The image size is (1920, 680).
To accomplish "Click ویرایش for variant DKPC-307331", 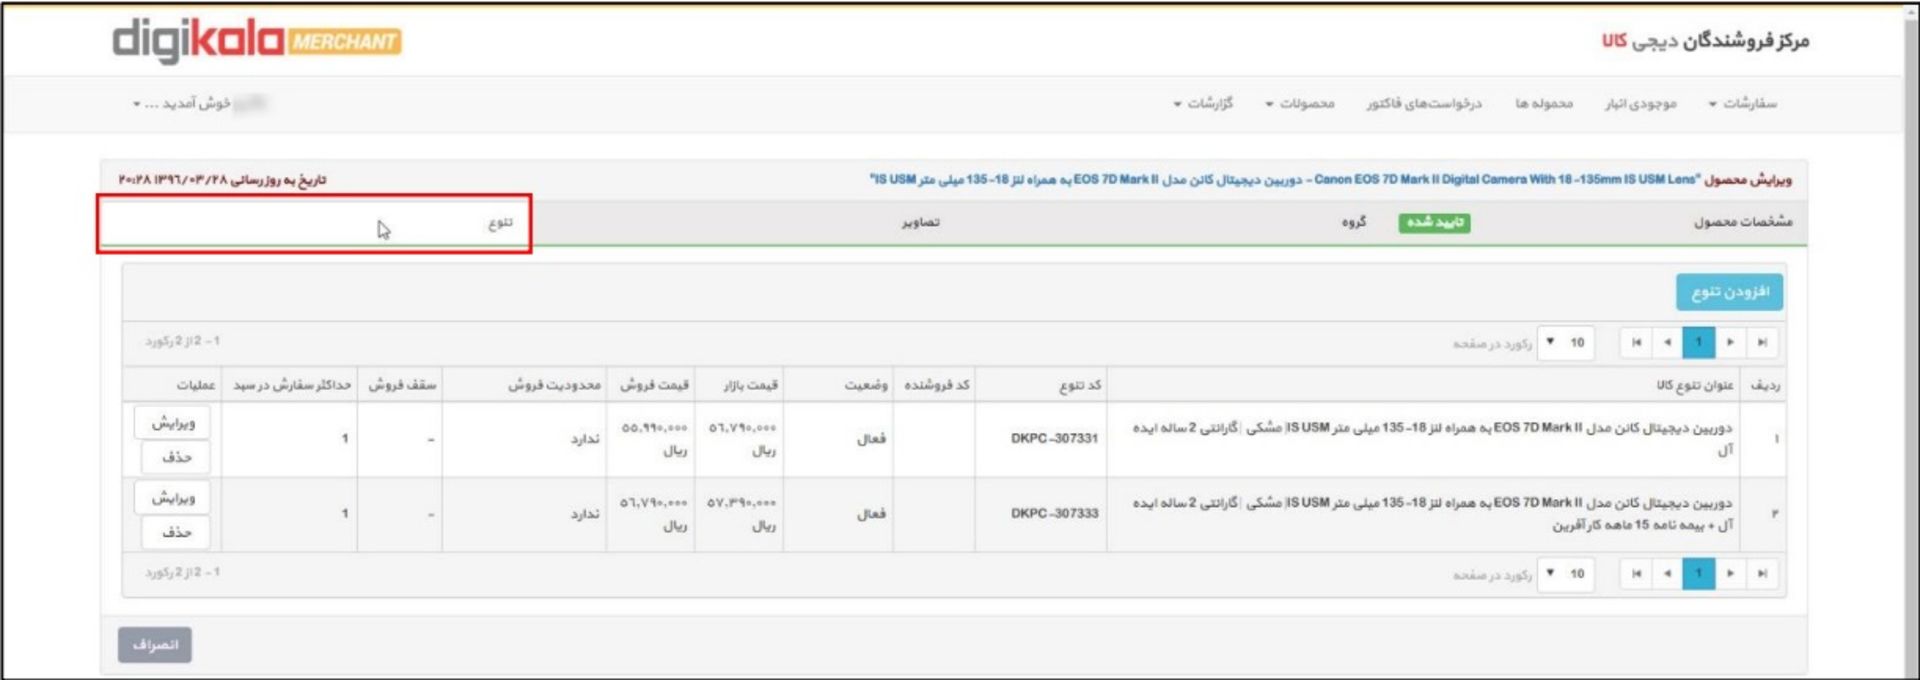I will [172, 423].
